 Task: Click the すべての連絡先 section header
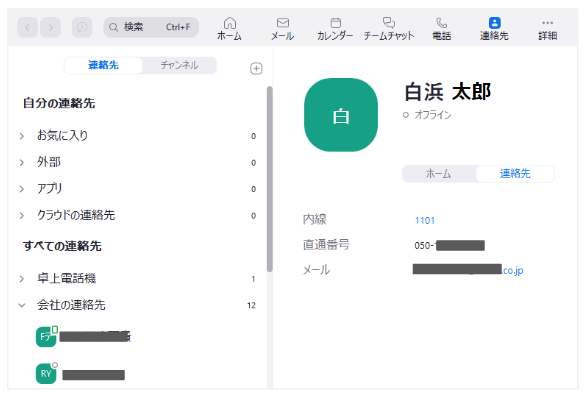(x=62, y=246)
